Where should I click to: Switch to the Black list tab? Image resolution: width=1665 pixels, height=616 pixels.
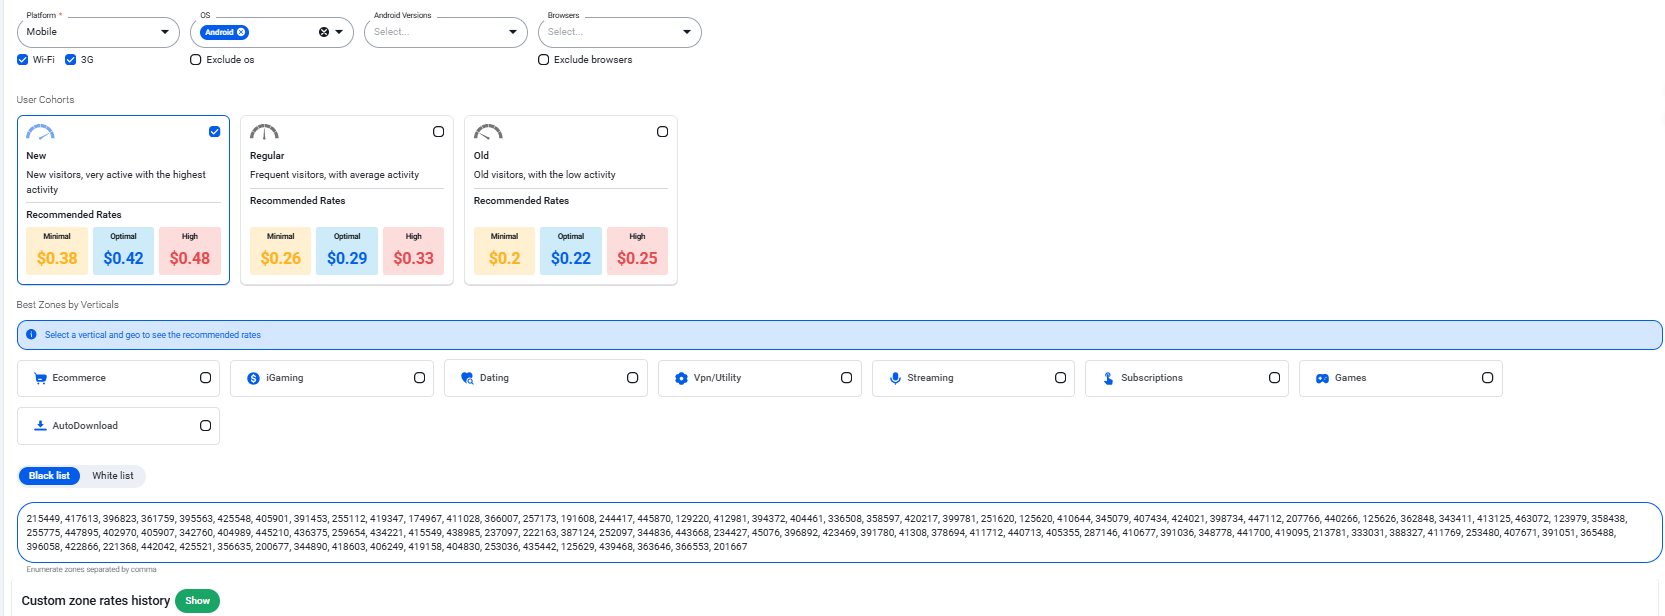[49, 476]
